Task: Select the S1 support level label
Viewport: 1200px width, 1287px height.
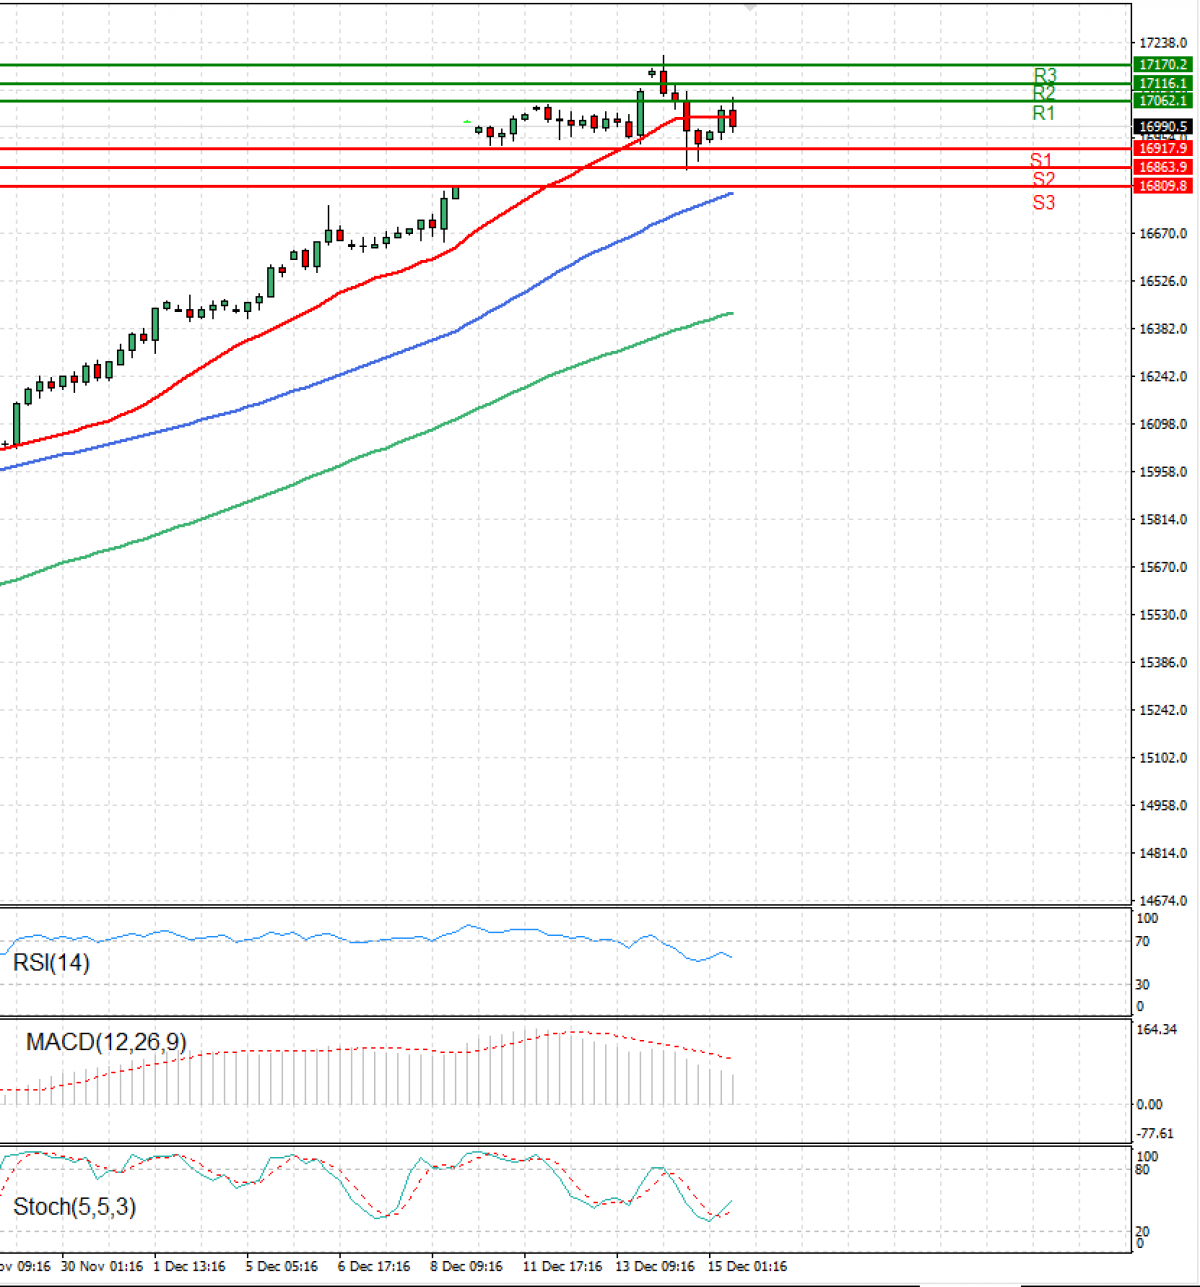Action: tap(1042, 158)
